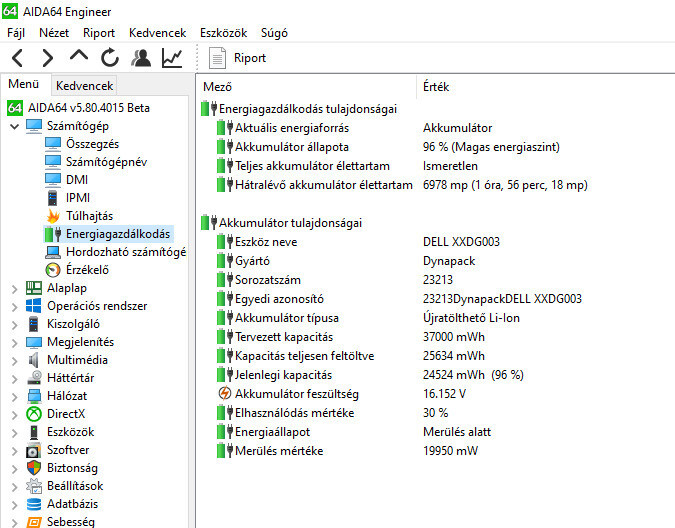
Task: Switch to the Kedvencek tab in side panel
Action: click(84, 86)
